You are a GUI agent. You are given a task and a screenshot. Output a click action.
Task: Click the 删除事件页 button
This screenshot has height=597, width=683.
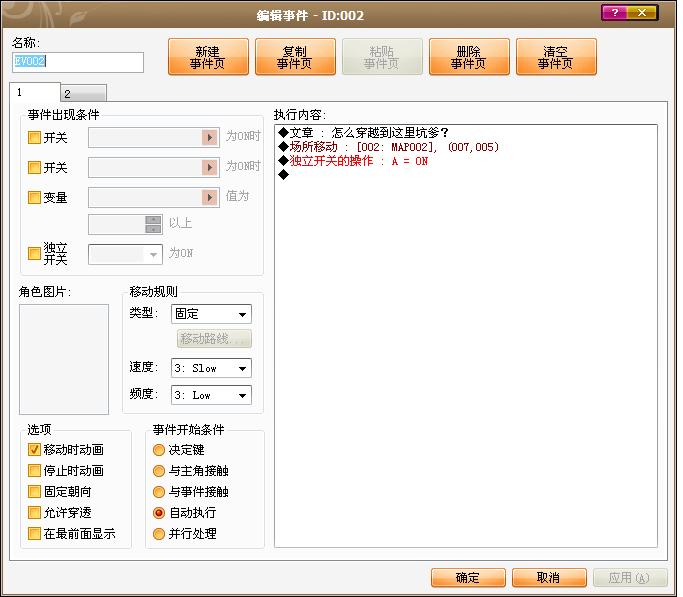coord(469,57)
